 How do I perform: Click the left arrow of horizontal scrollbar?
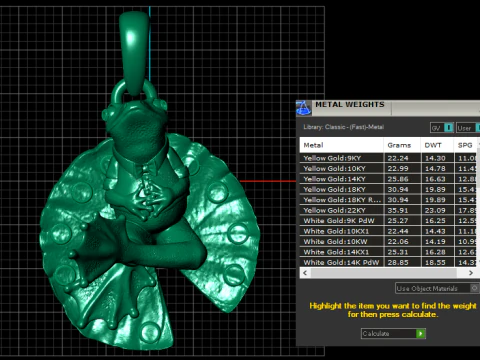(305, 273)
